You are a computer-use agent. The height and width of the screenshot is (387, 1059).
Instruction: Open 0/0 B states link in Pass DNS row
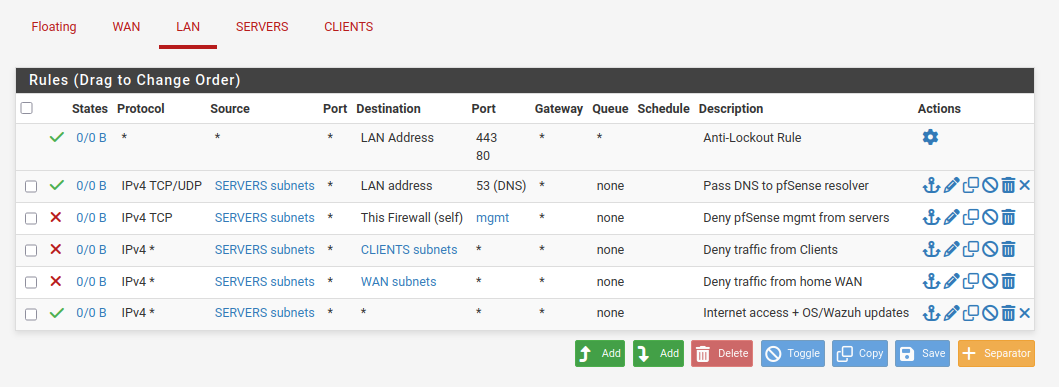(x=91, y=186)
